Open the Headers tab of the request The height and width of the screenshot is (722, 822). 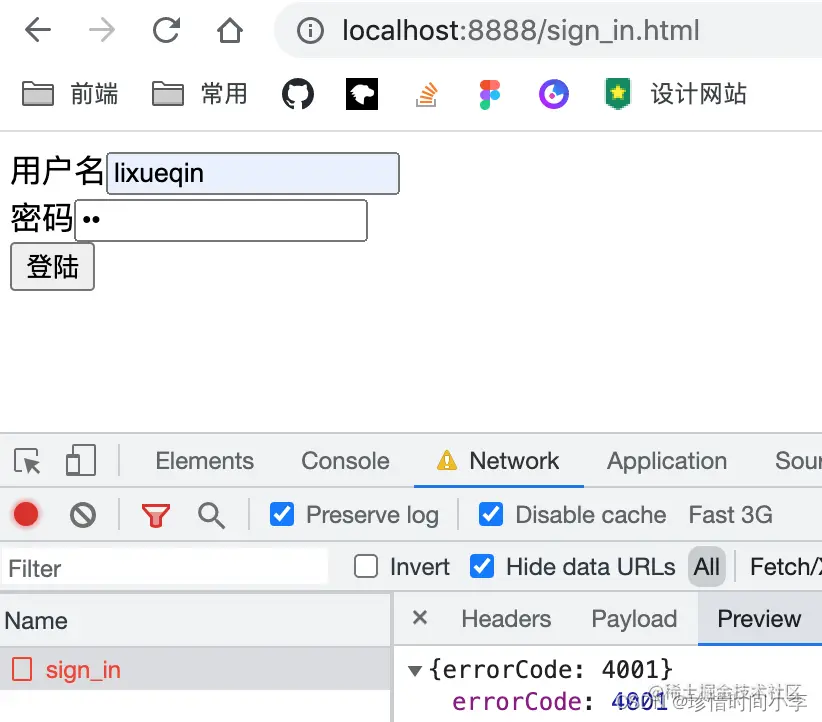(506, 619)
